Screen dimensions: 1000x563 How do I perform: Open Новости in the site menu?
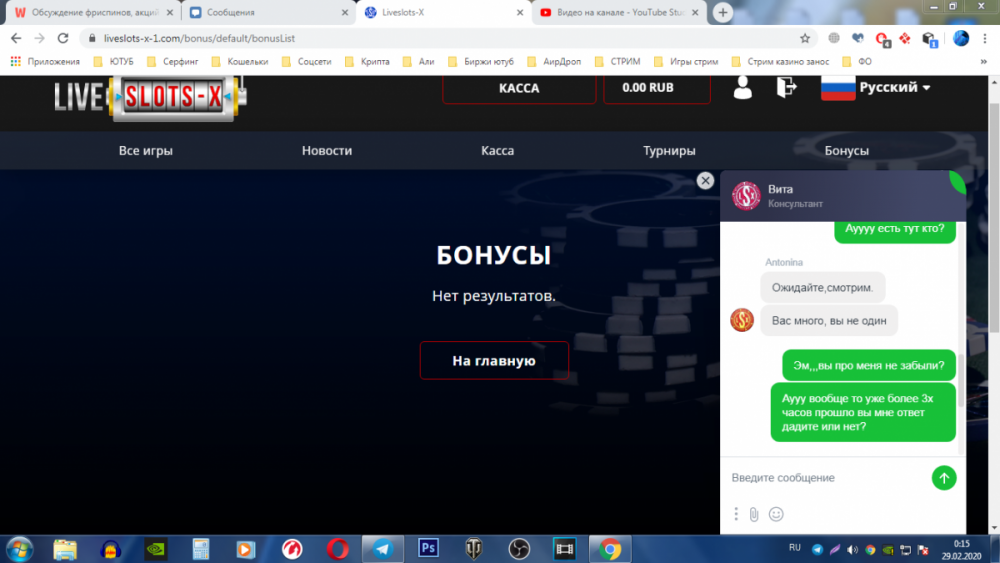point(327,151)
